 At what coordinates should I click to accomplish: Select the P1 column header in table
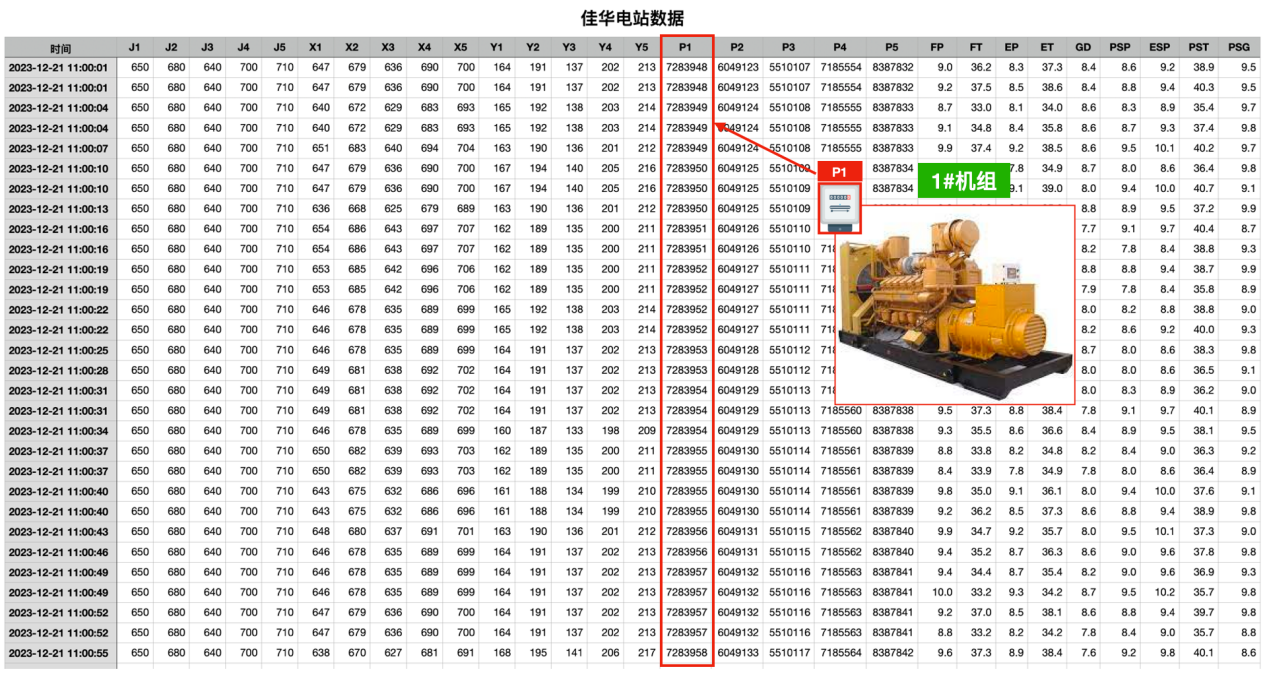[x=686, y=47]
